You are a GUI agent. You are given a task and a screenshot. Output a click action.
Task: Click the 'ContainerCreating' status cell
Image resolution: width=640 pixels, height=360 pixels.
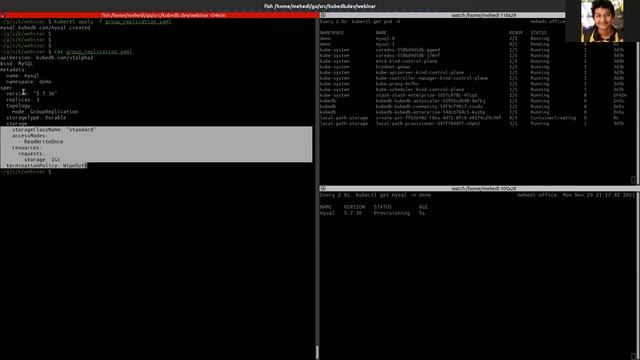coord(553,118)
